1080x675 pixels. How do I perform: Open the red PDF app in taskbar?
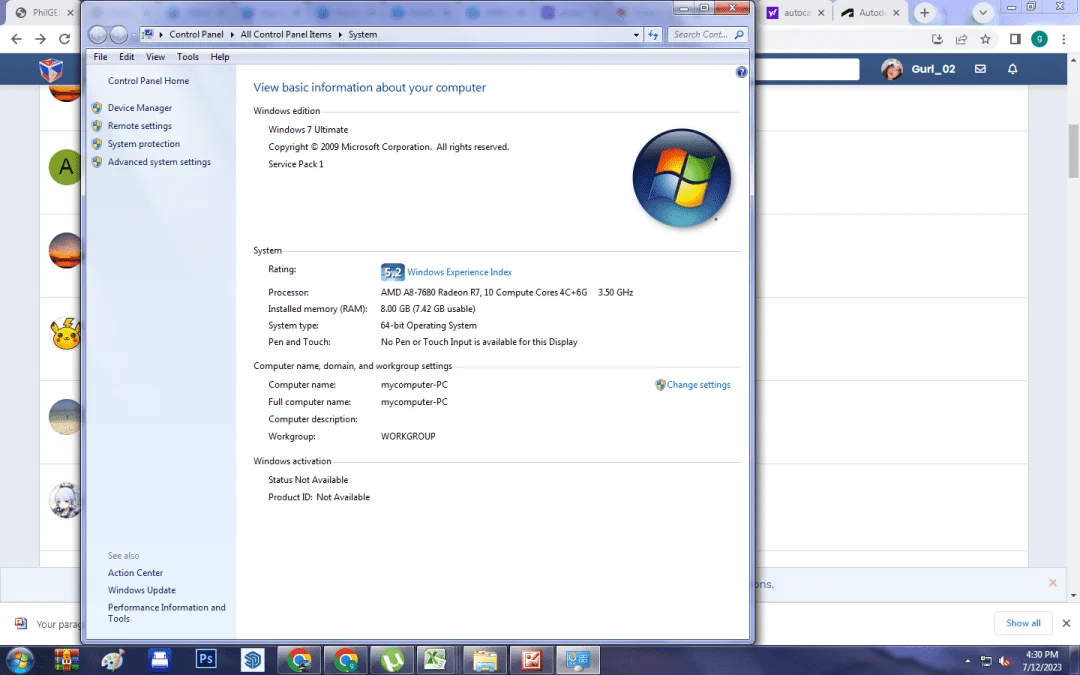click(531, 660)
